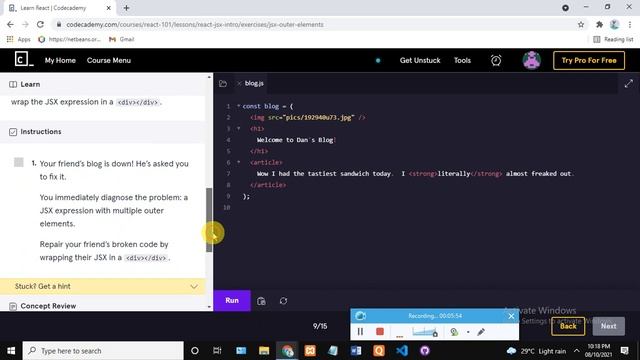
Task: Open Get Unstuck menu
Action: pos(420,60)
